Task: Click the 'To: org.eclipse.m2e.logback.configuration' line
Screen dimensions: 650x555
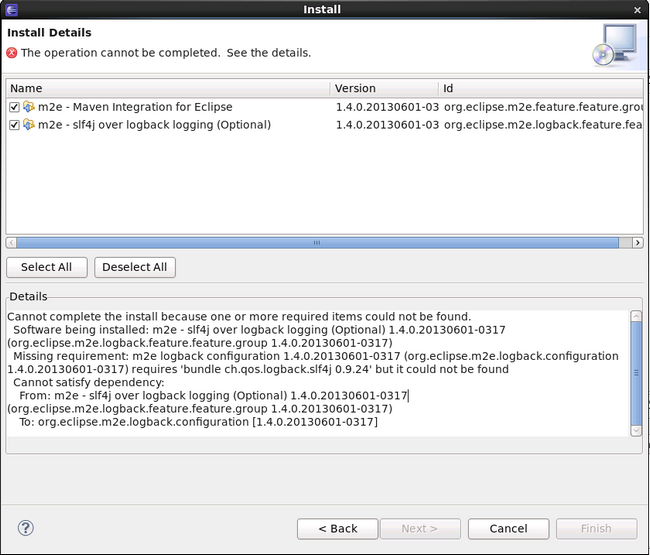Action: click(x=199, y=422)
